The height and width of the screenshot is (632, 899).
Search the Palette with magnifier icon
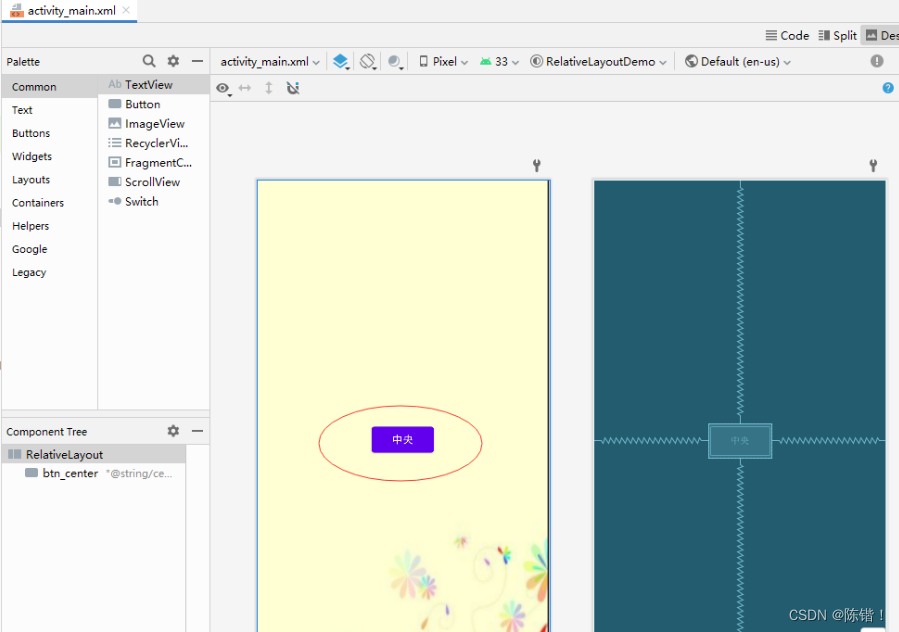coord(148,61)
